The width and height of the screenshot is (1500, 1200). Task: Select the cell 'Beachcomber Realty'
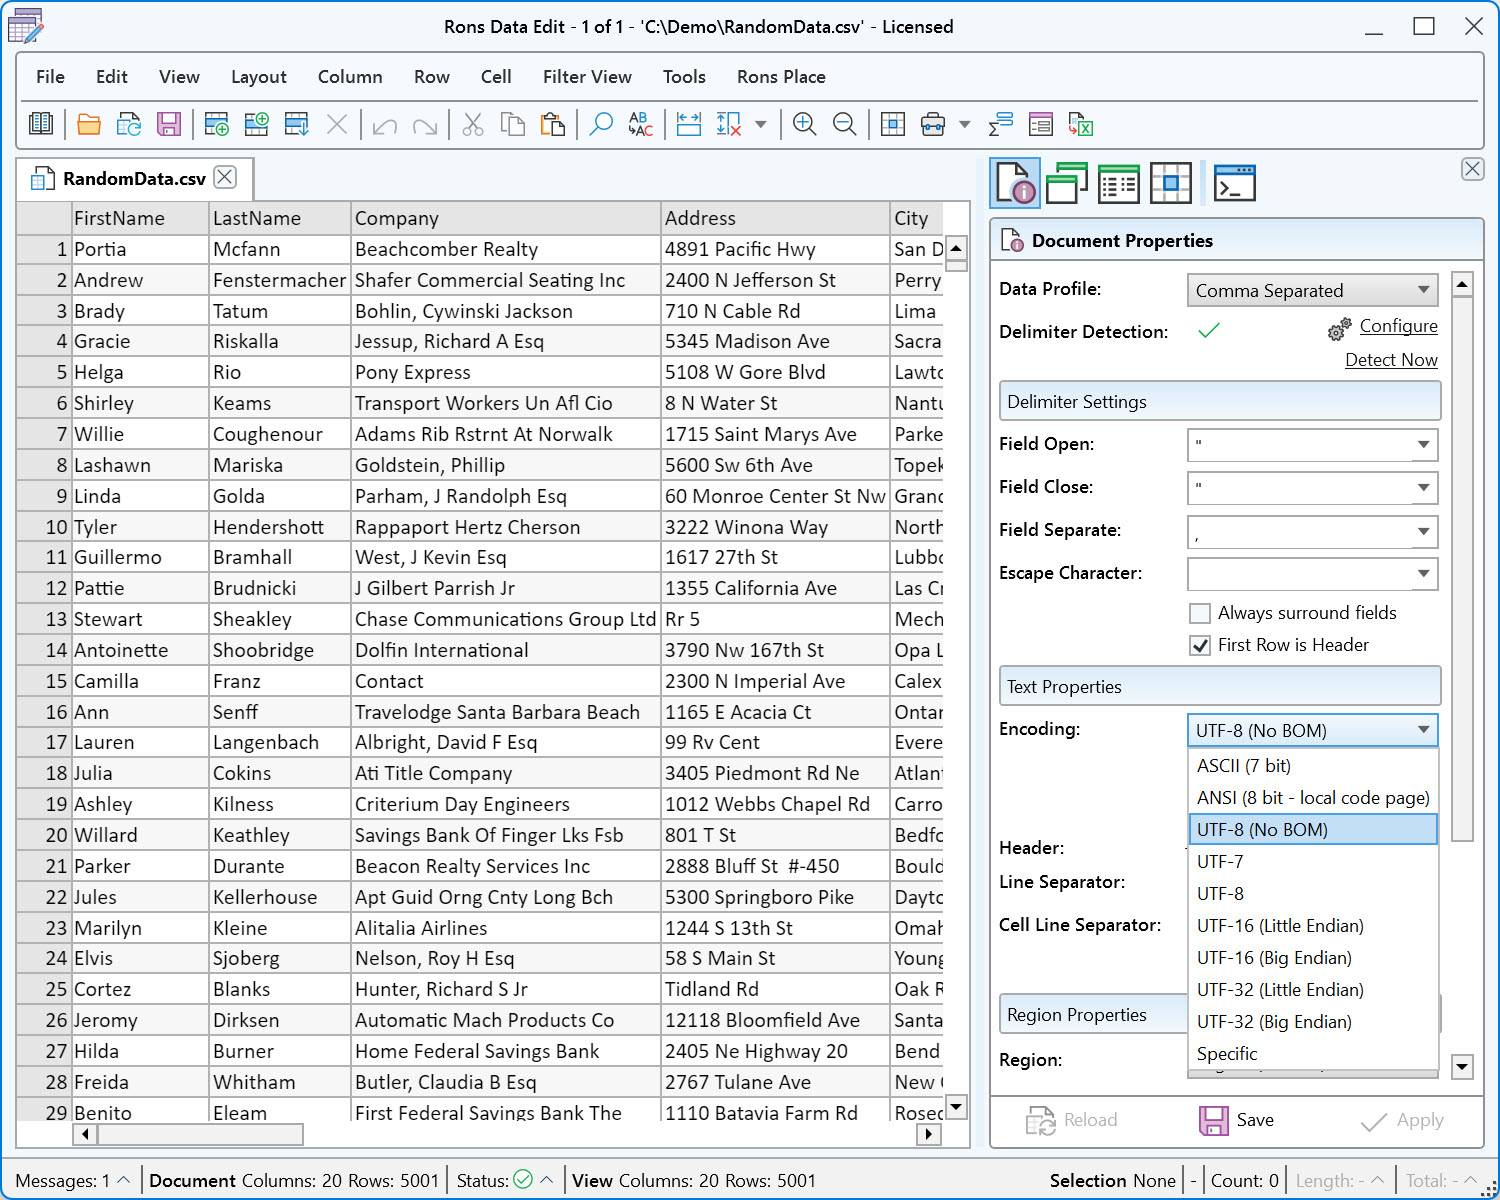[x=506, y=249]
